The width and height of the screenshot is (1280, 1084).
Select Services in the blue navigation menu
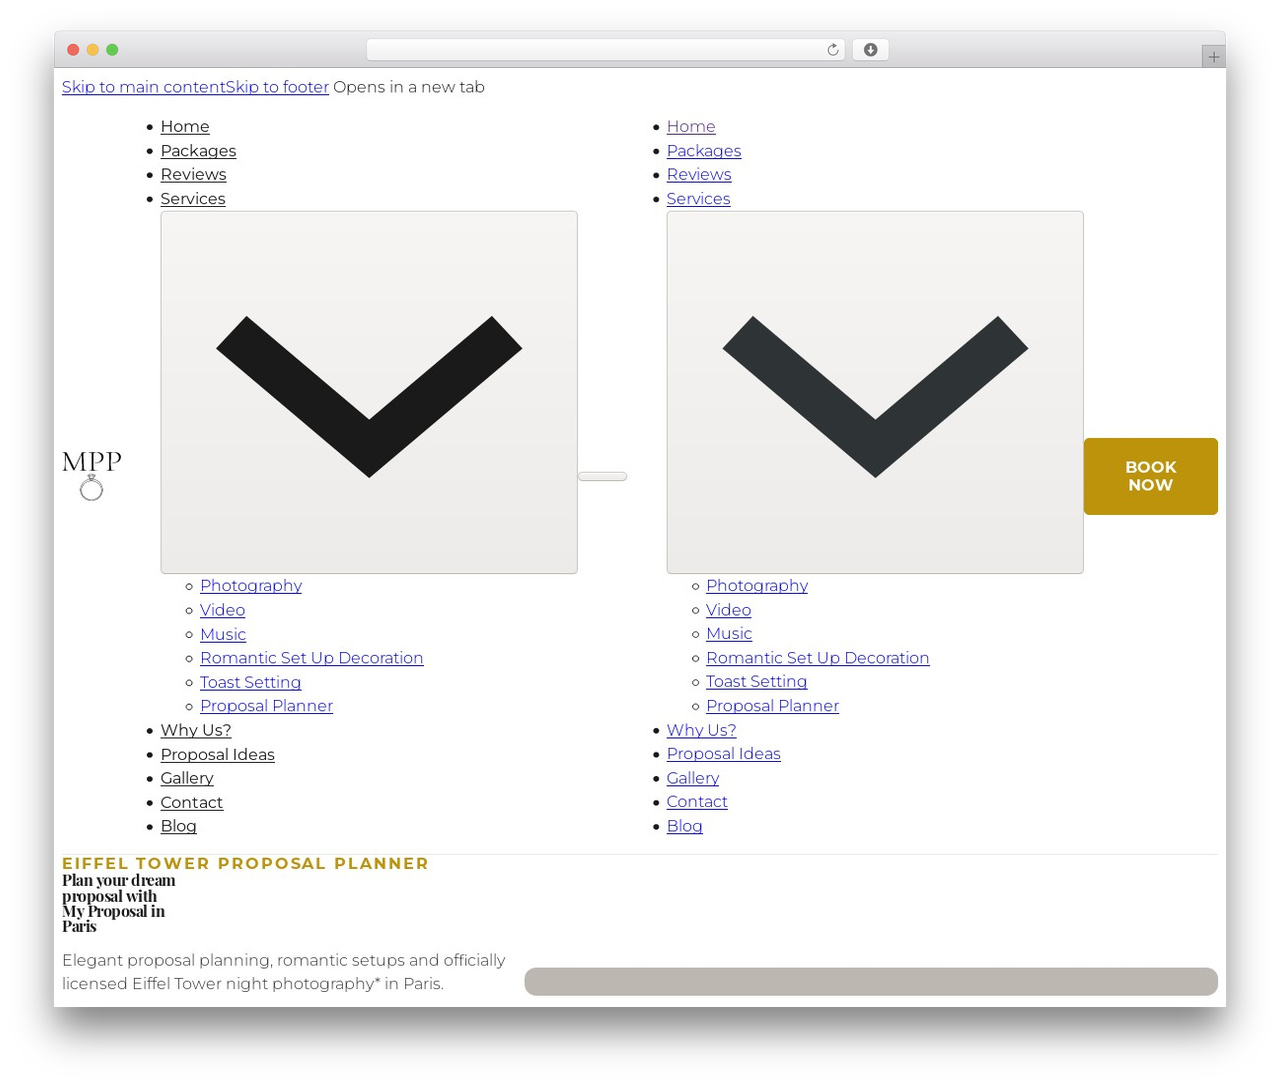pos(698,198)
